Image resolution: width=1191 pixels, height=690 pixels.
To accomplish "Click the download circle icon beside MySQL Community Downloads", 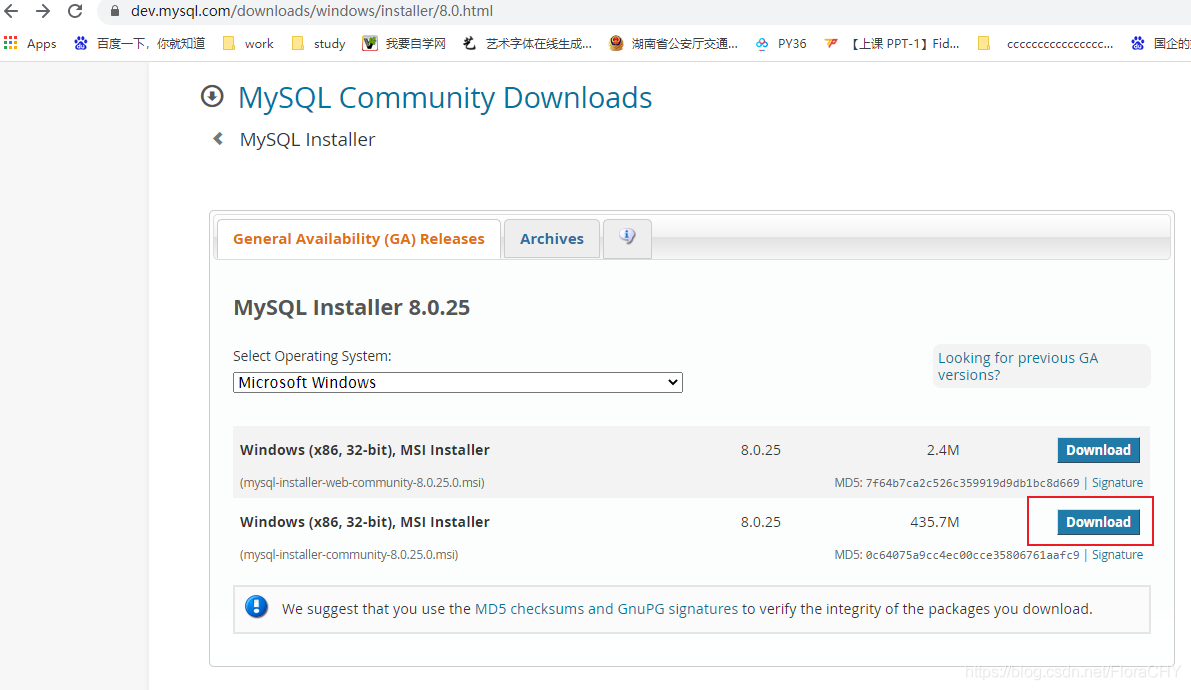I will (210, 96).
